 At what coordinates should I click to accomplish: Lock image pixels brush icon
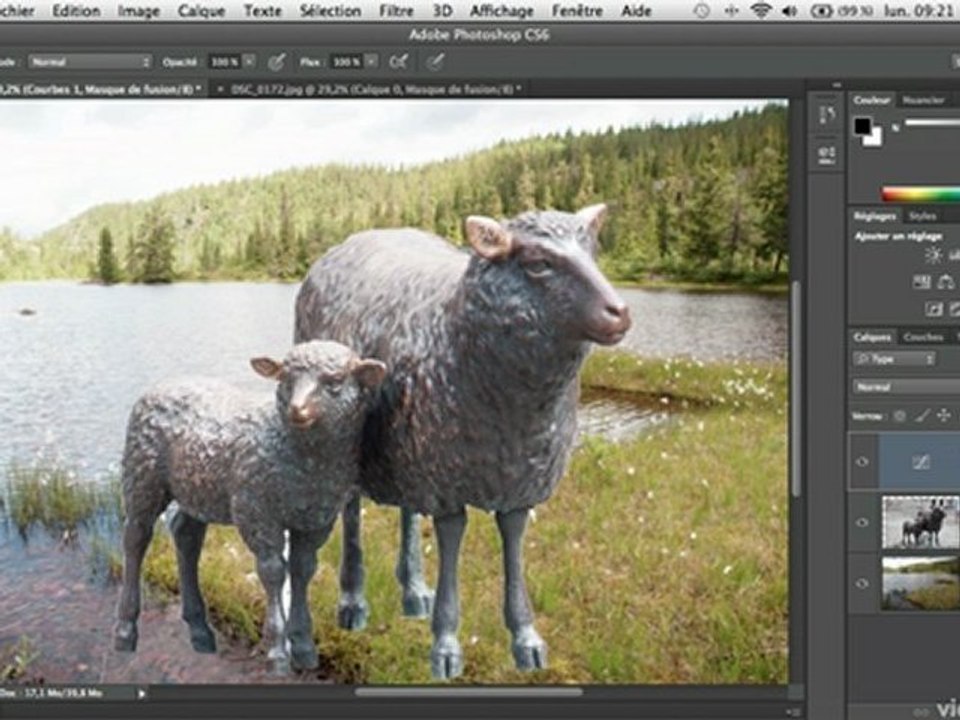click(922, 416)
